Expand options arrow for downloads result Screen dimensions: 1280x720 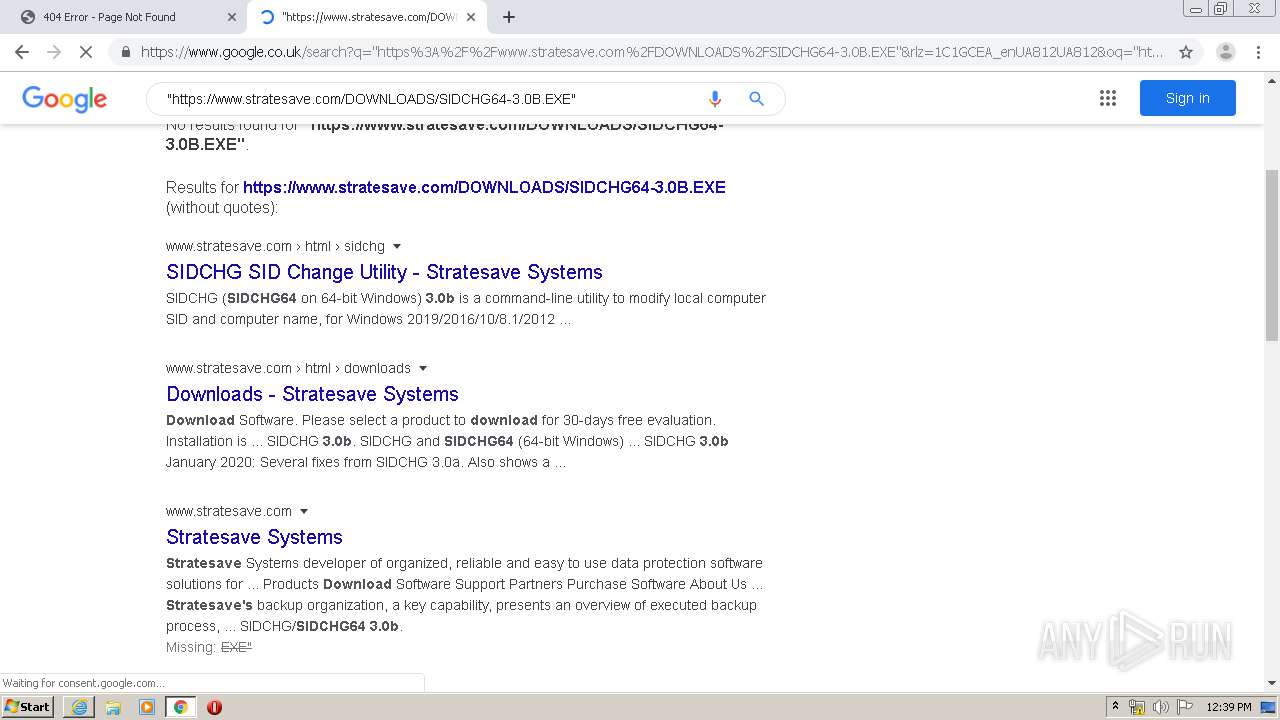(x=423, y=368)
